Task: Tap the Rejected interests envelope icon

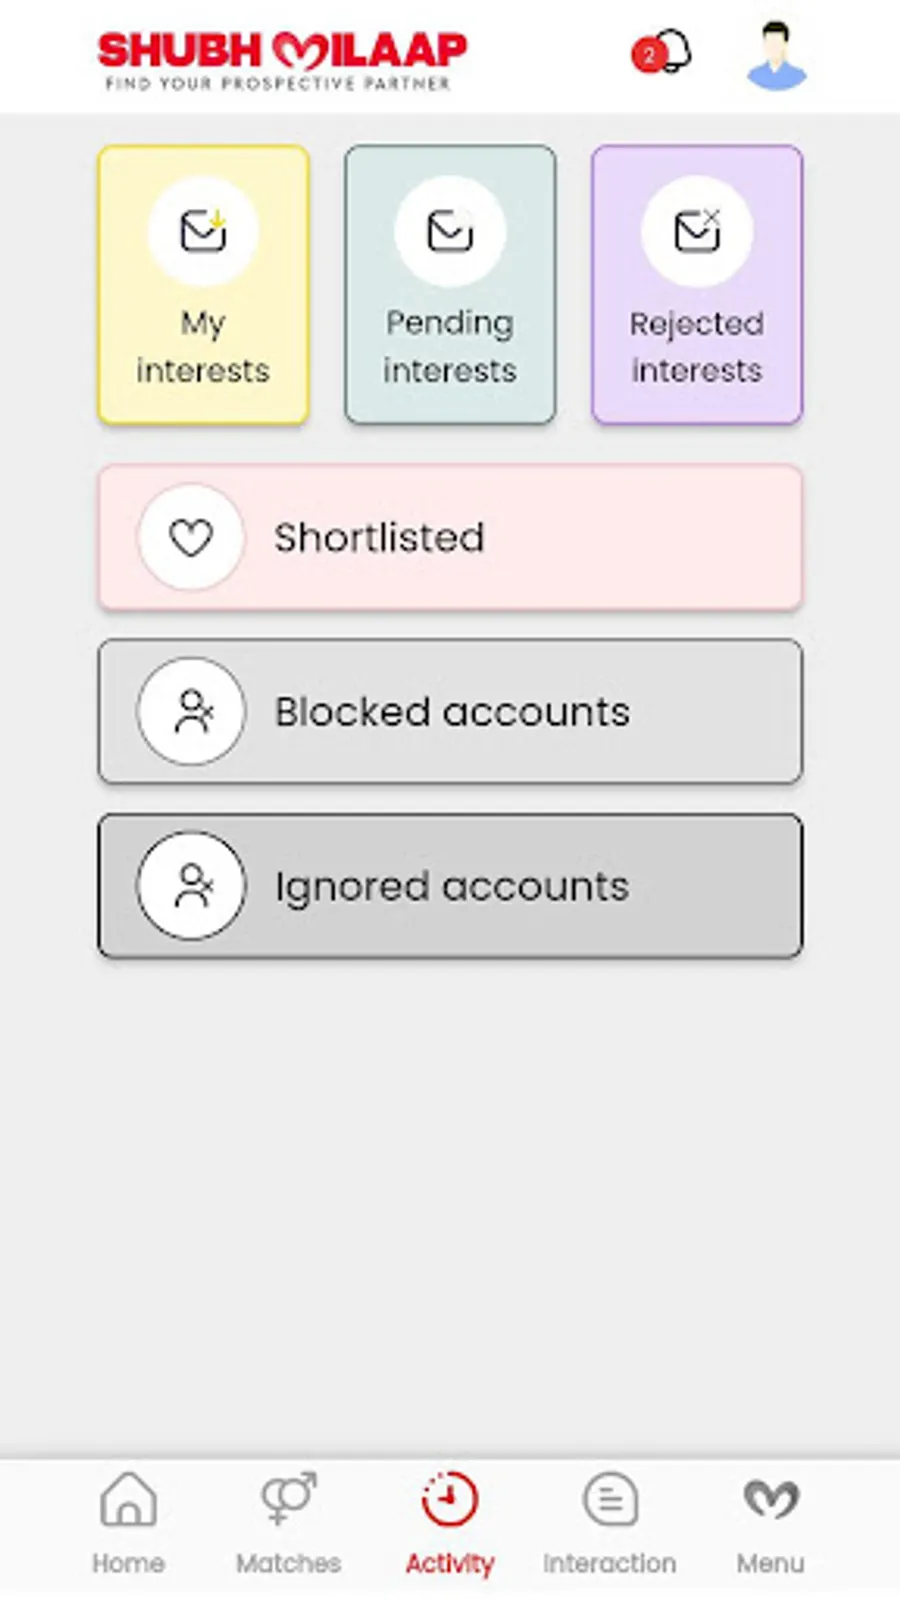Action: pyautogui.click(x=696, y=231)
